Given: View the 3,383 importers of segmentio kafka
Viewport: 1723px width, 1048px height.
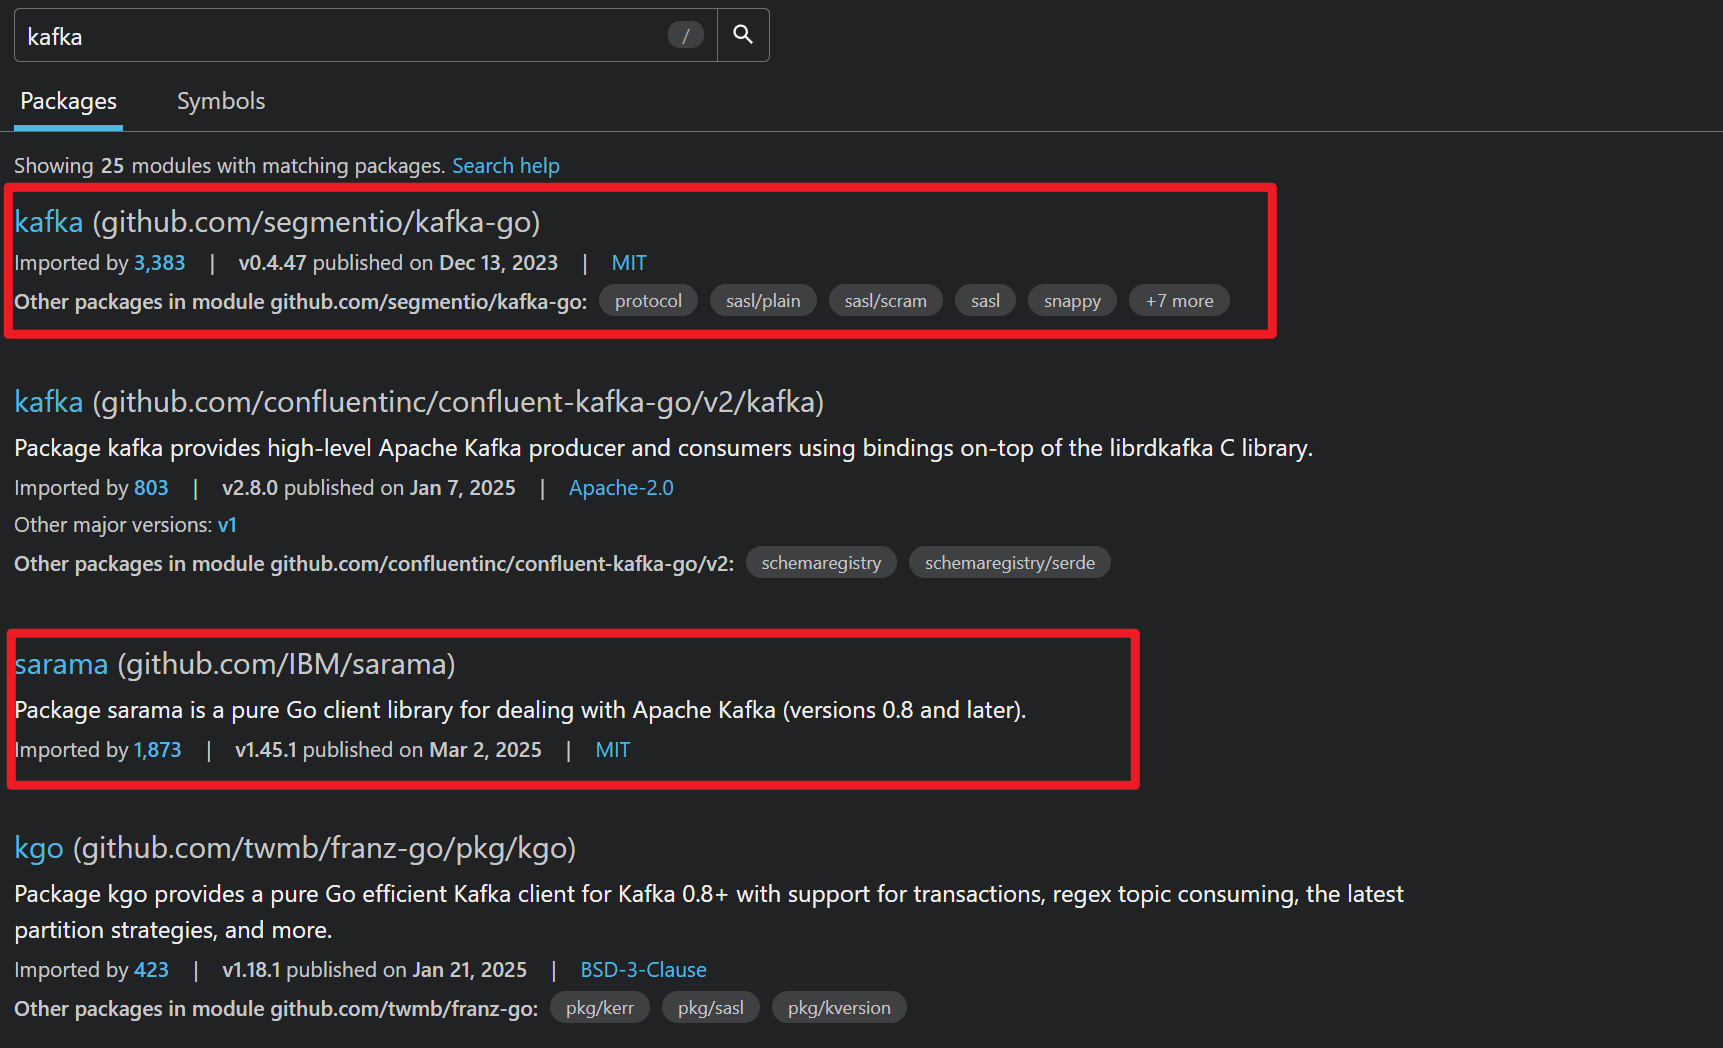Looking at the screenshot, I should click(160, 263).
